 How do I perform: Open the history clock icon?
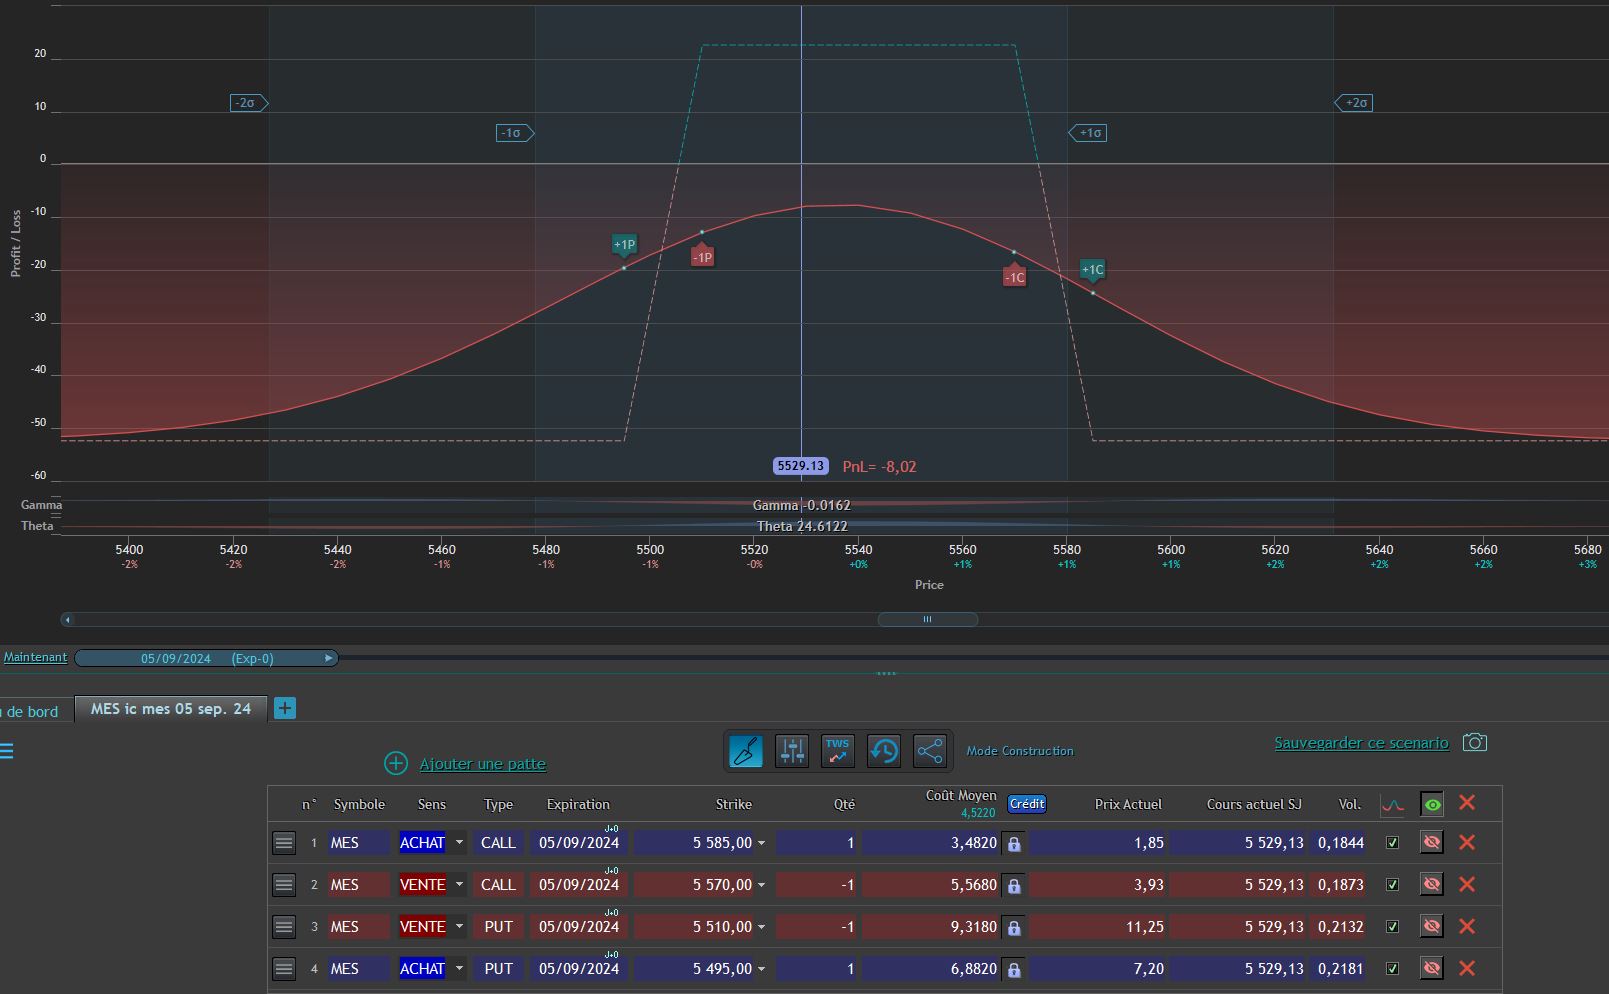[x=884, y=751]
